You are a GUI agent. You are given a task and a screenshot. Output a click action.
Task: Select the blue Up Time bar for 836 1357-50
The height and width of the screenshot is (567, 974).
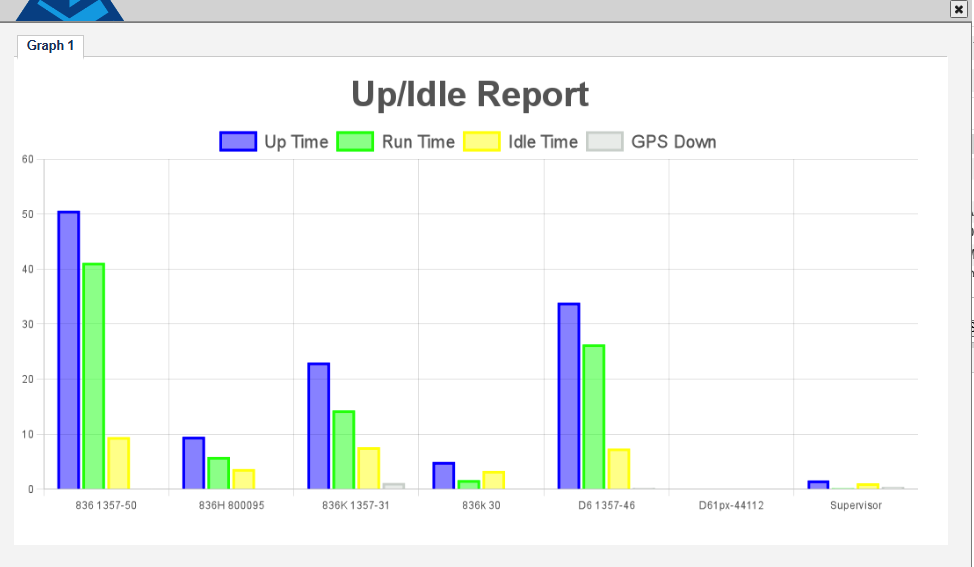(68, 350)
